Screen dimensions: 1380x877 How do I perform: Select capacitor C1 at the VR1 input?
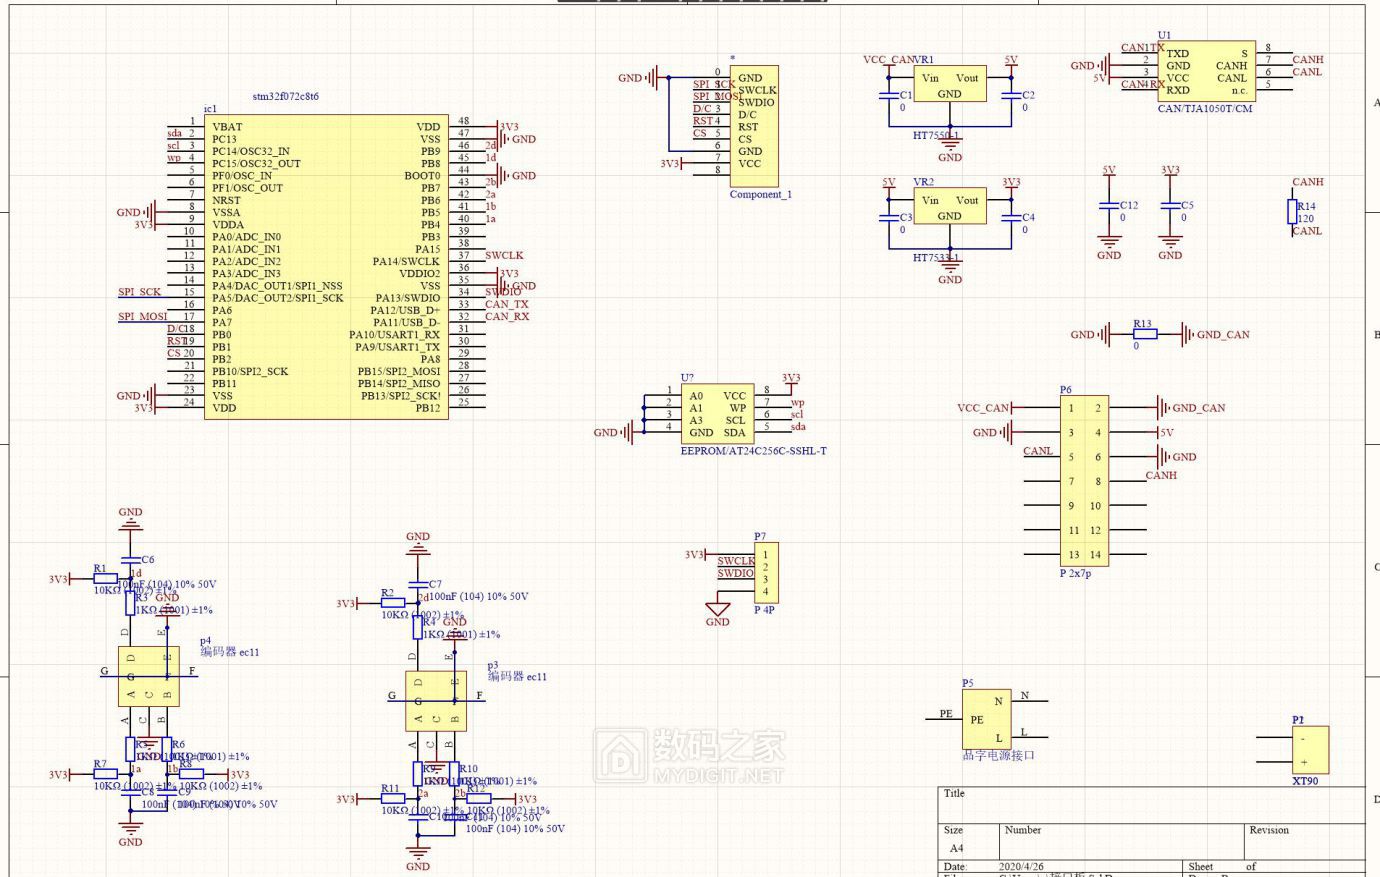[888, 95]
